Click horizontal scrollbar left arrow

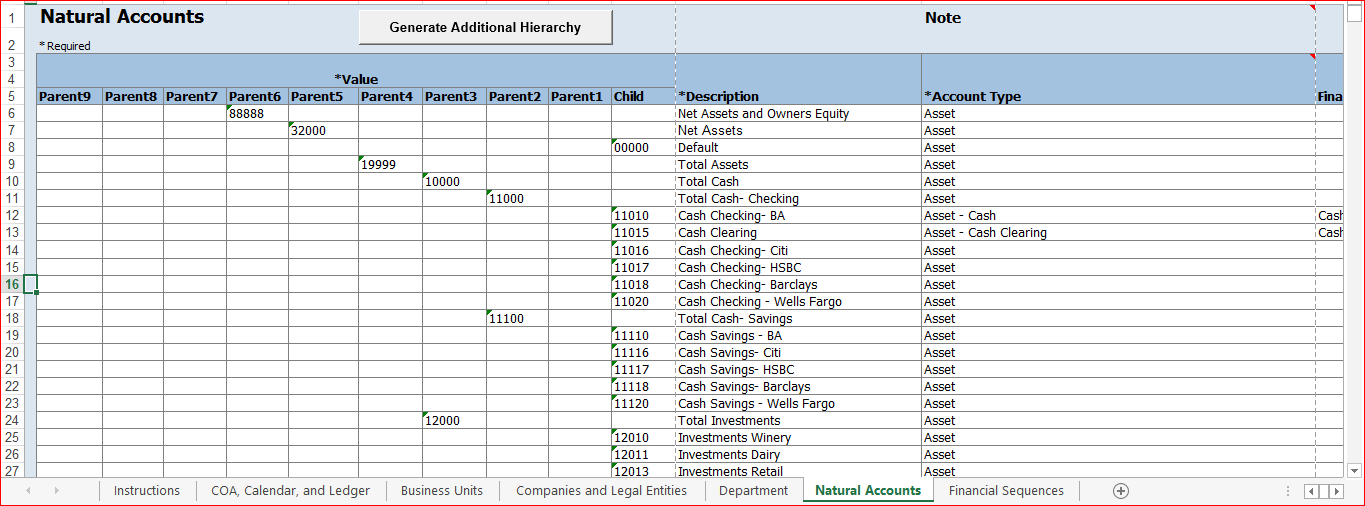point(1311,491)
